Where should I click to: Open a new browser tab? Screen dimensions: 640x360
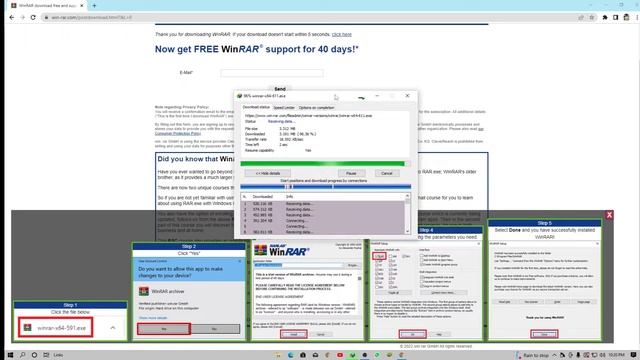[94, 6]
